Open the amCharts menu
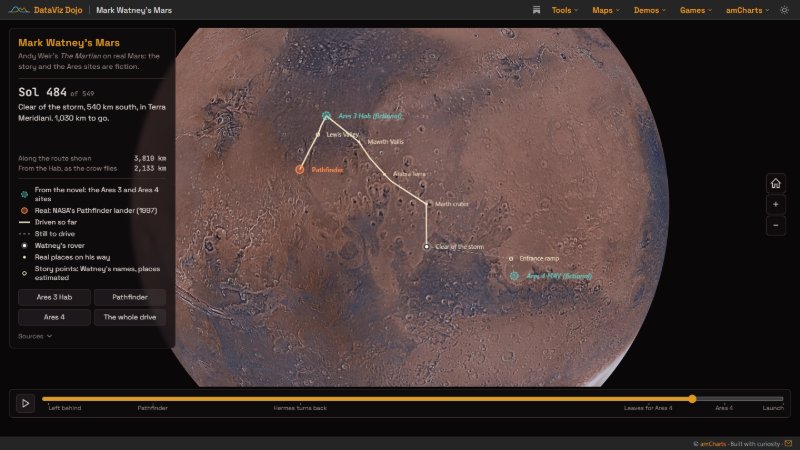Viewport: 800px width, 450px height. [747, 10]
